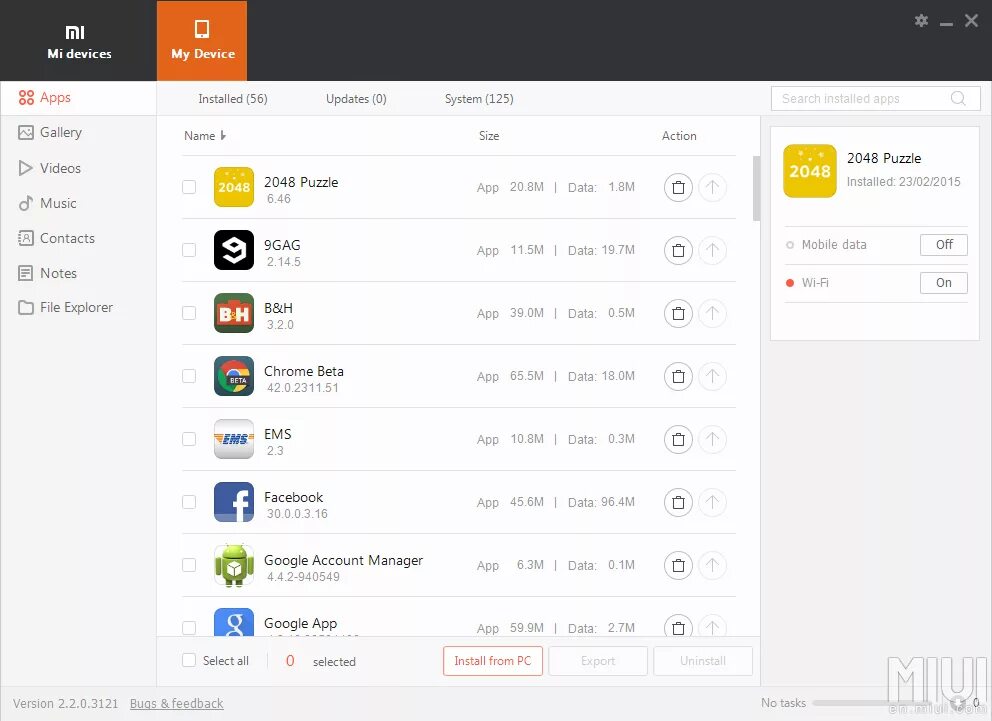Viewport: 992px width, 721px height.
Task: Select the My Device tab
Action: coord(202,41)
